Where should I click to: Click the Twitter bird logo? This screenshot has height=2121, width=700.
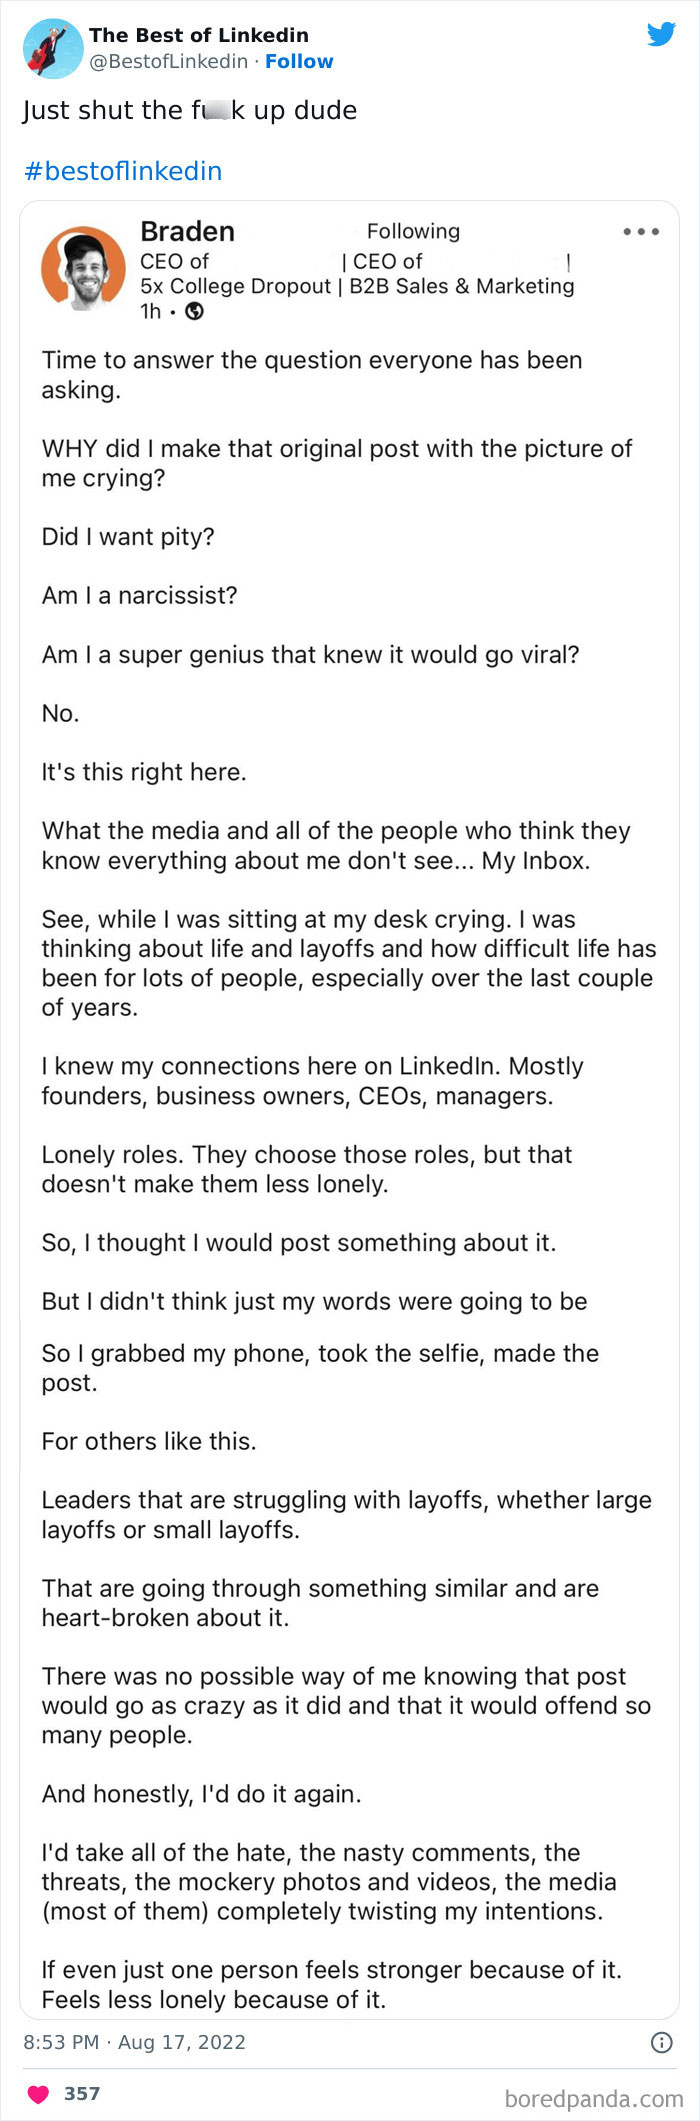(662, 34)
